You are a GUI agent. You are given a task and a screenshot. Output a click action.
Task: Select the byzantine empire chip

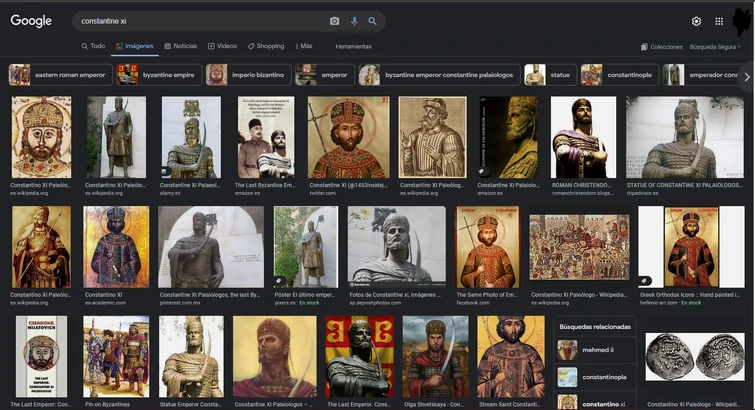[x=159, y=75]
